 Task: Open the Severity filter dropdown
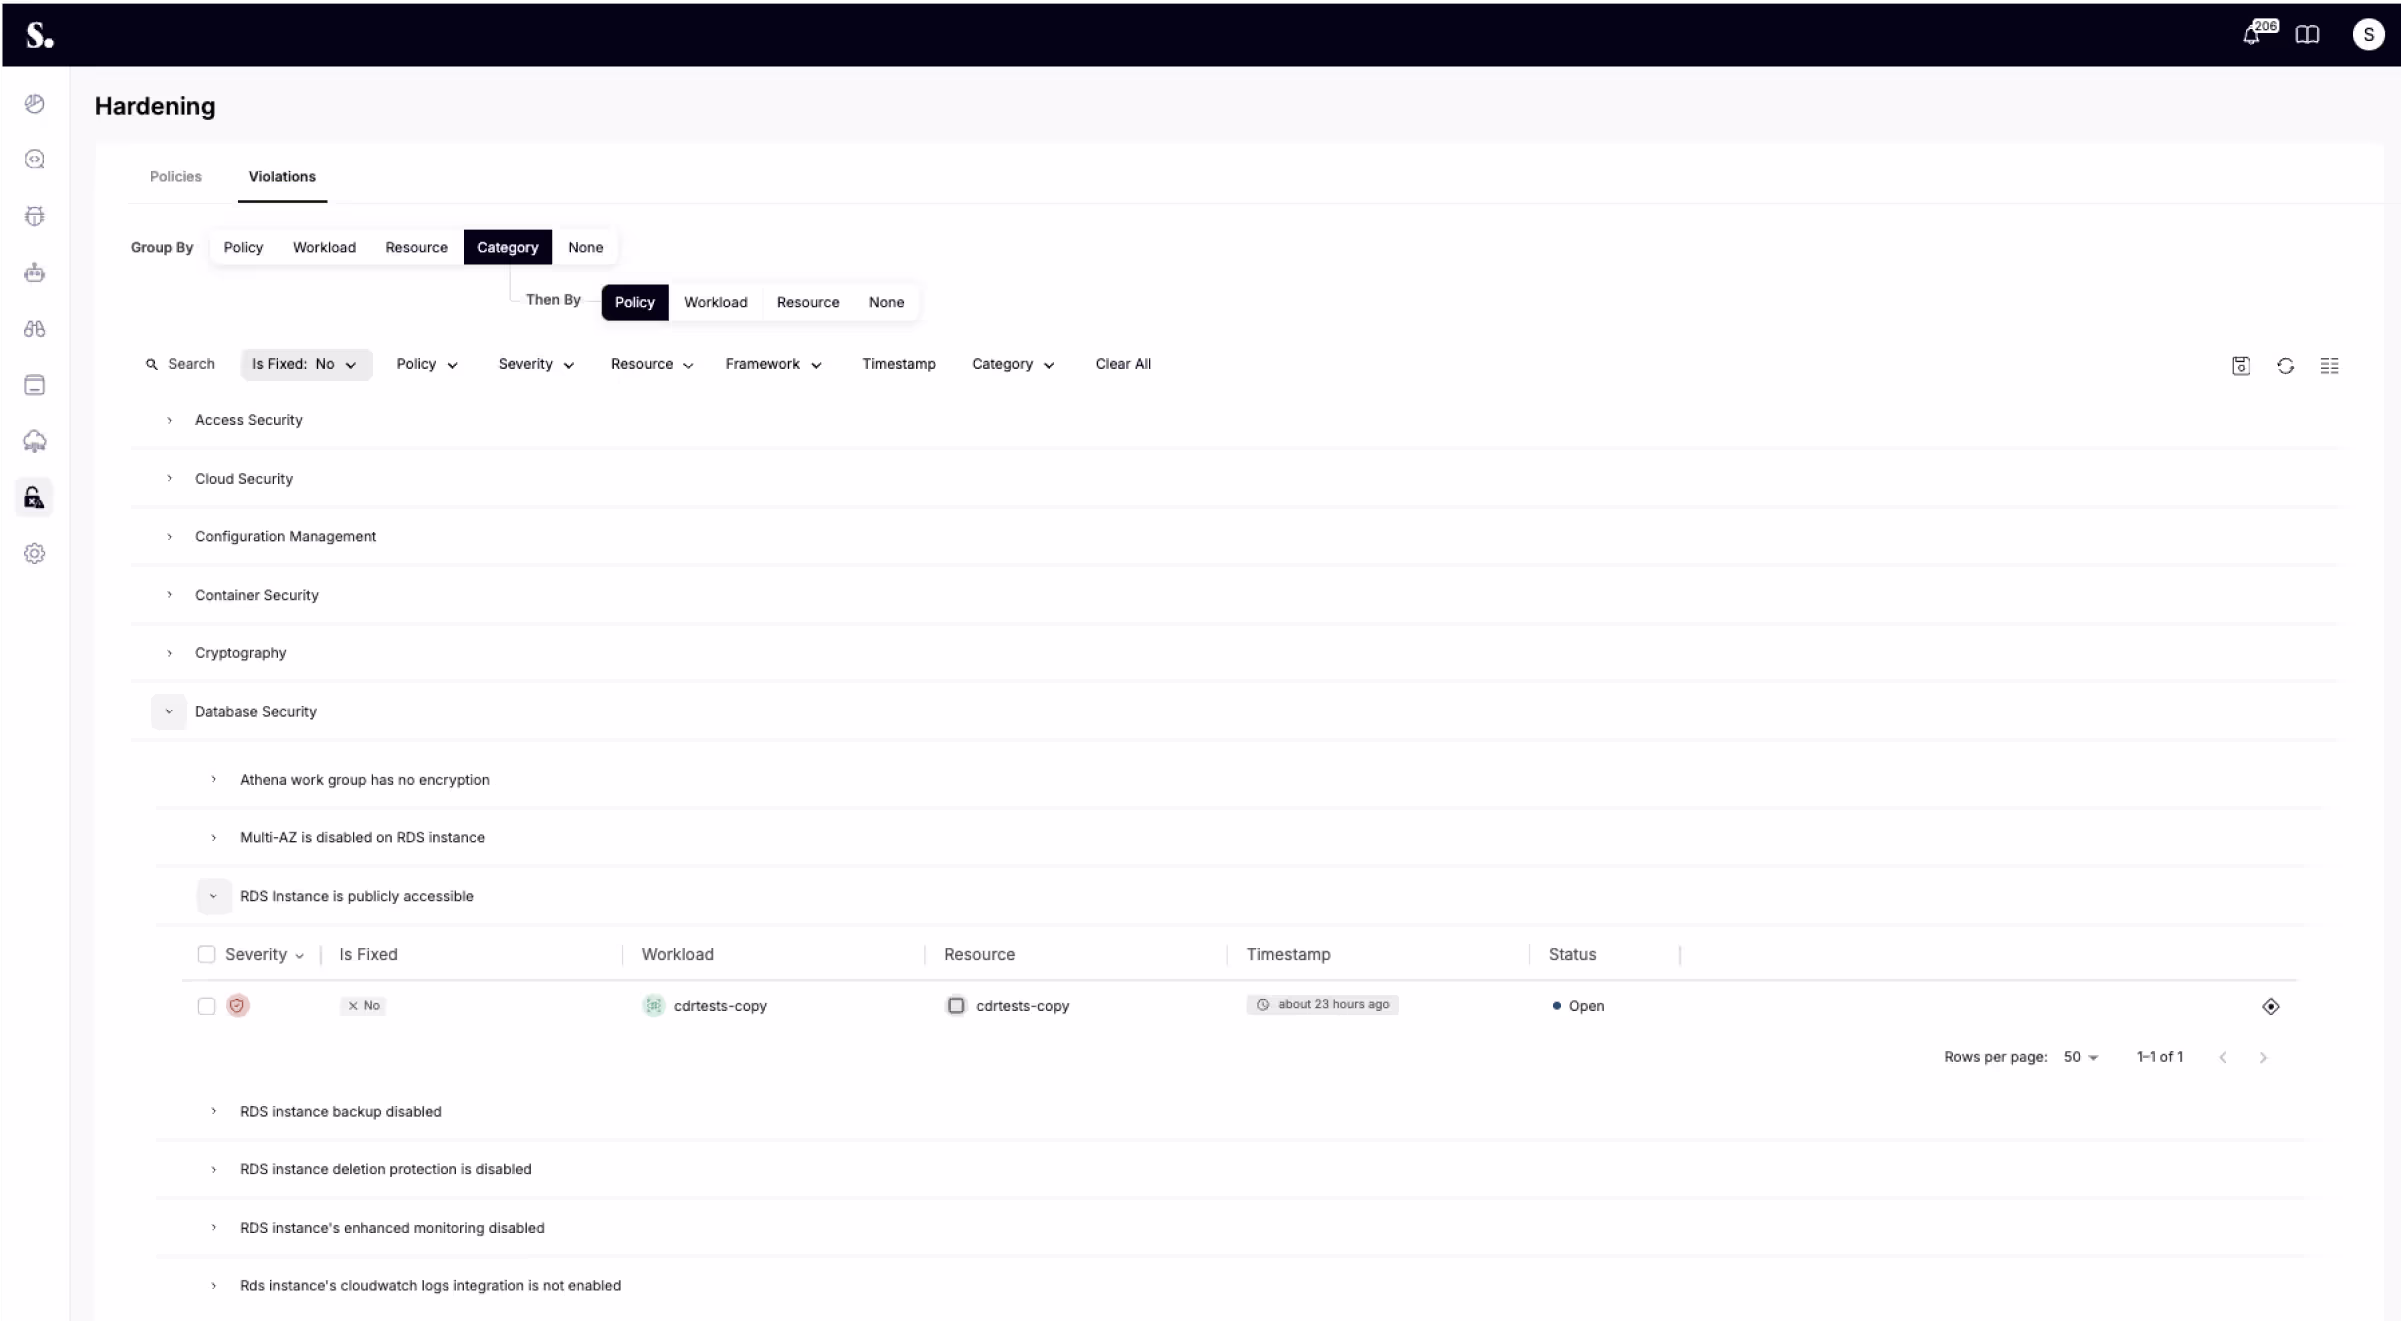535,364
